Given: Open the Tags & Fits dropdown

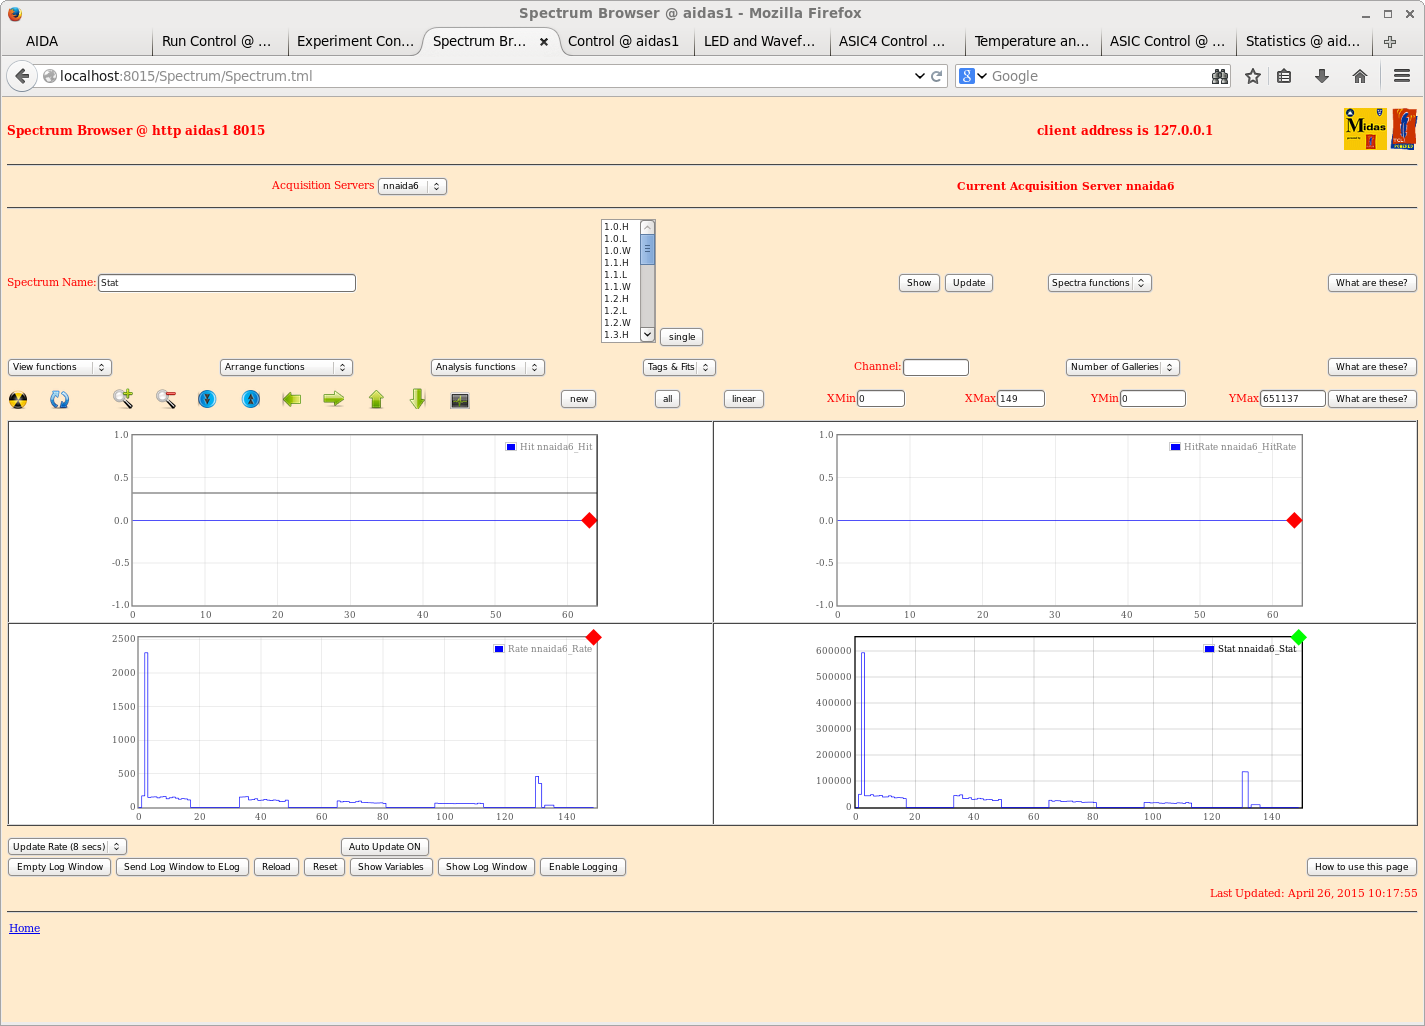Looking at the screenshot, I should [x=679, y=367].
